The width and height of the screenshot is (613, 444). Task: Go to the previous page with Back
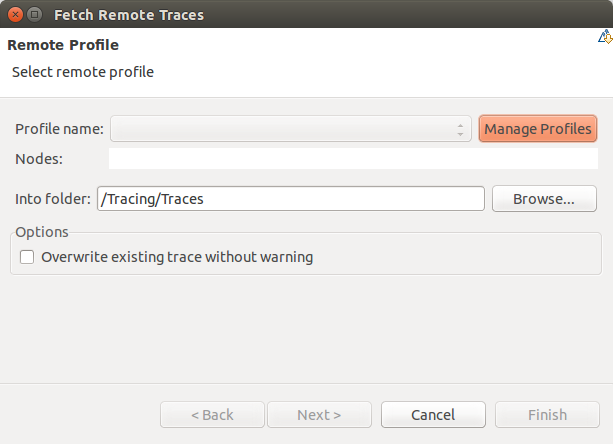[x=212, y=415]
